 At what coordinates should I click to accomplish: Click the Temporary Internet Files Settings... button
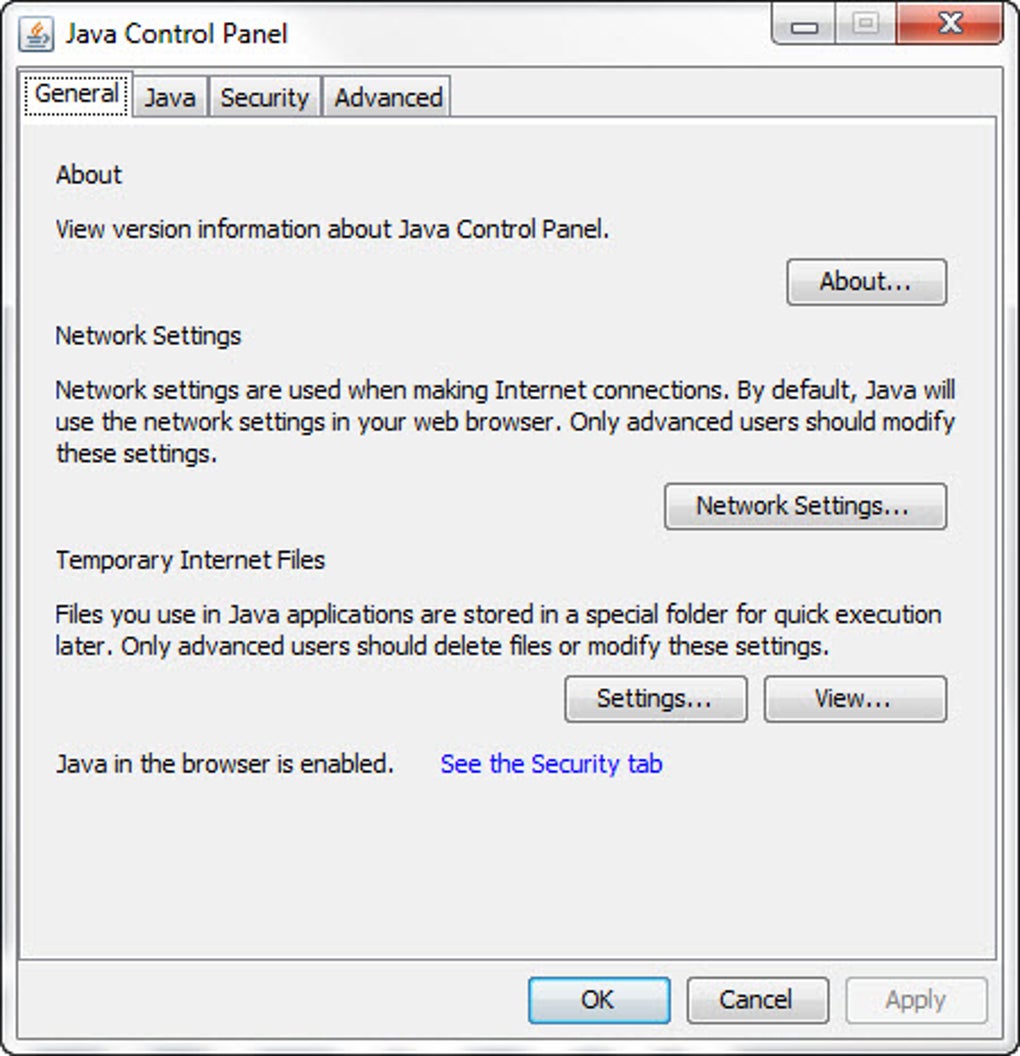(655, 699)
